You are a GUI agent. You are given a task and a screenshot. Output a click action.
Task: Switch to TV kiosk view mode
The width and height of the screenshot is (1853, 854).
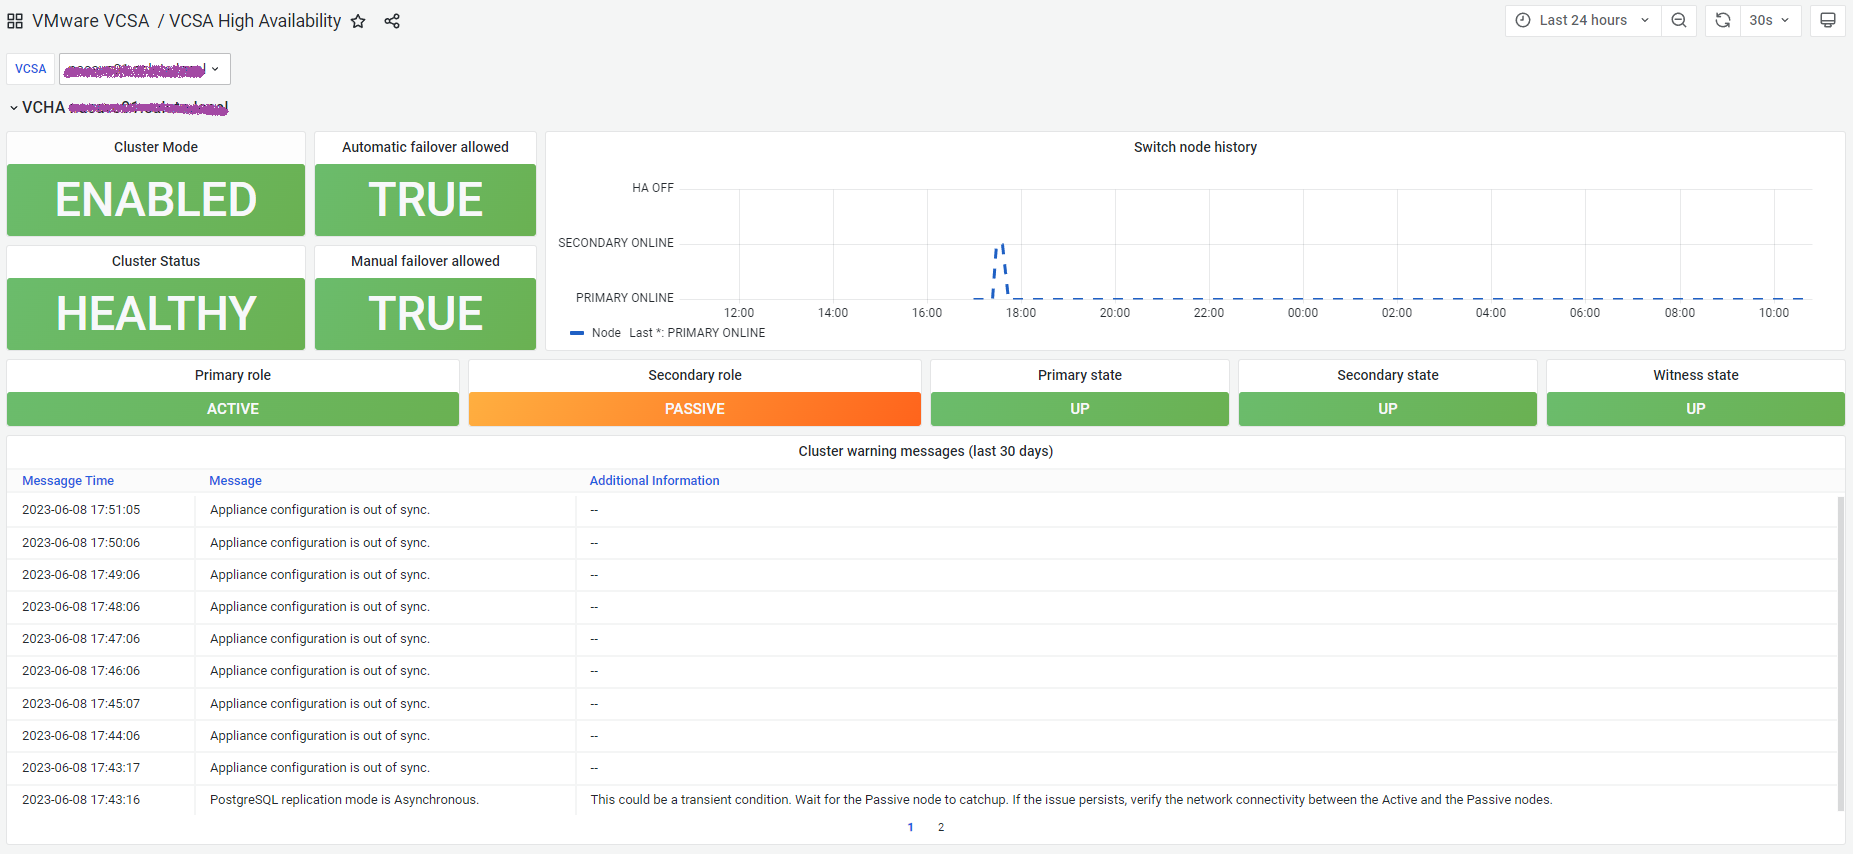coord(1828,20)
